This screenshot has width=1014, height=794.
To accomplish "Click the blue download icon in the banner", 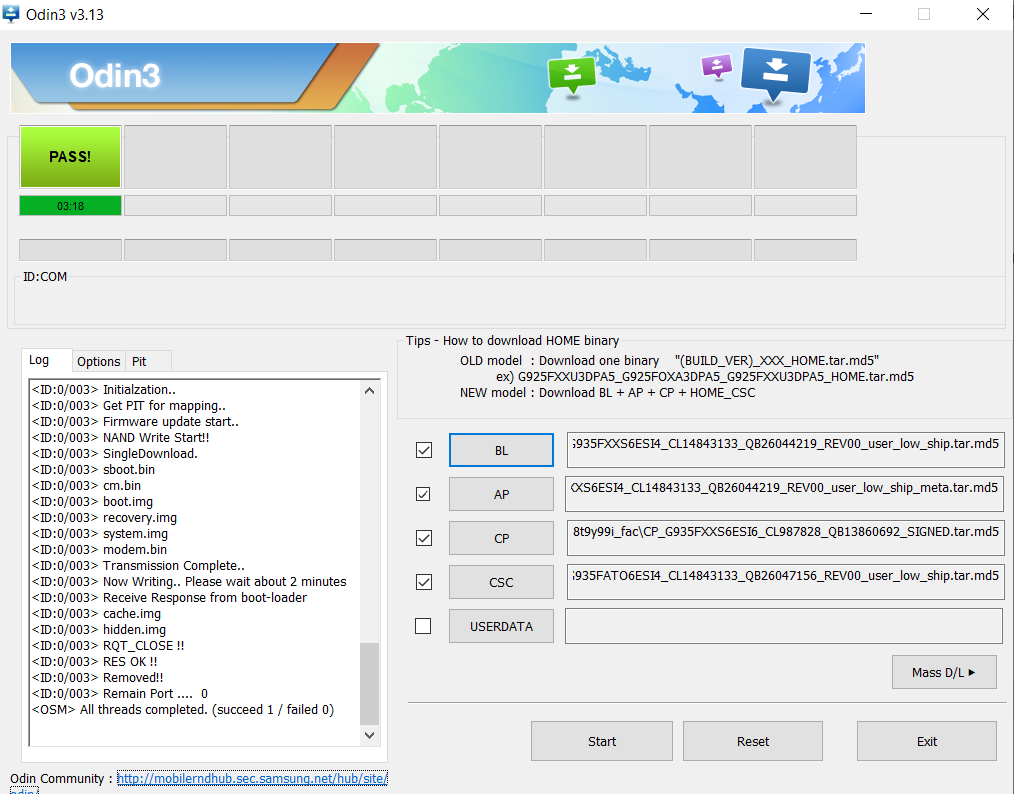I will pyautogui.click(x=775, y=73).
